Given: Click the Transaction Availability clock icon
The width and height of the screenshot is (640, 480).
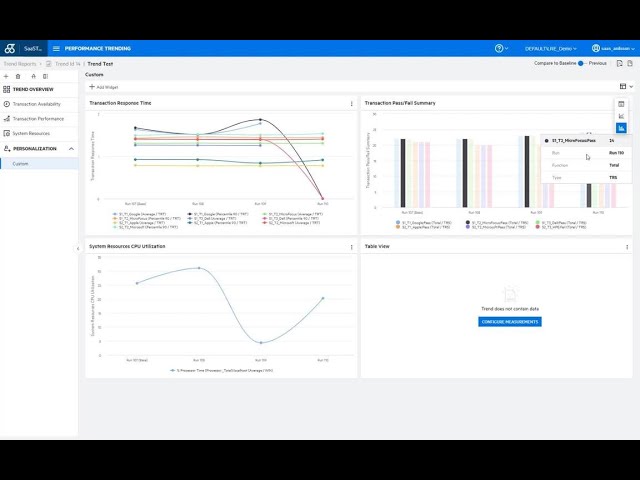Looking at the screenshot, I should coord(7,104).
